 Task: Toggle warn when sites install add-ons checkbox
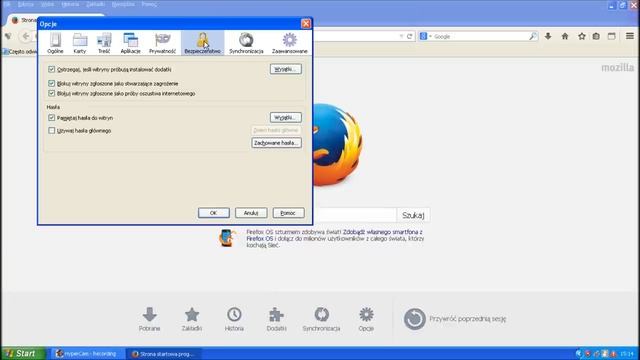point(51,69)
